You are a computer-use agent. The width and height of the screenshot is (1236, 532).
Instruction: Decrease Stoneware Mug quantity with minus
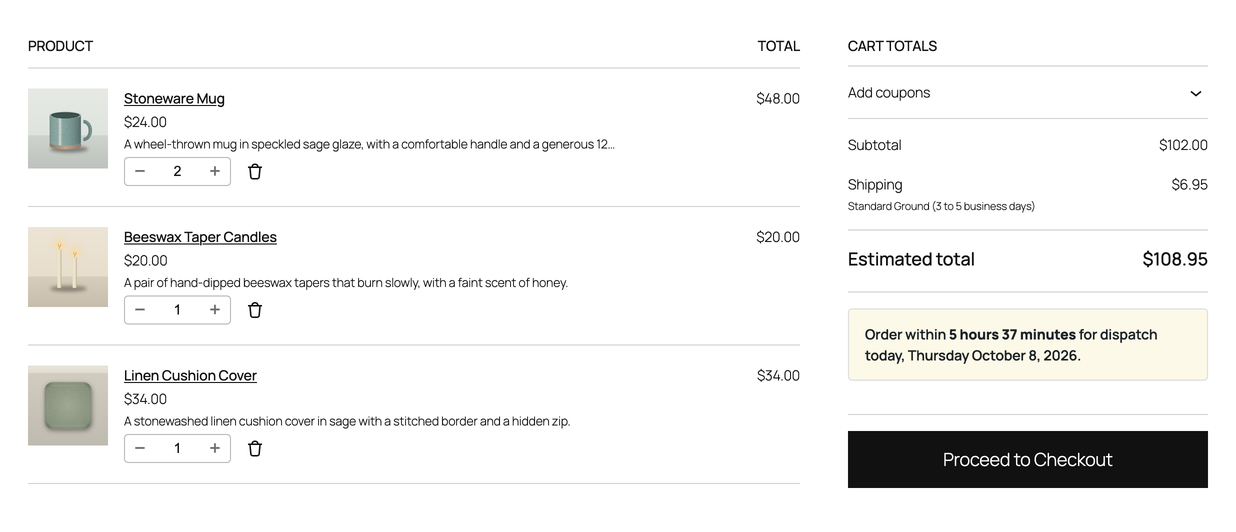[x=140, y=172]
